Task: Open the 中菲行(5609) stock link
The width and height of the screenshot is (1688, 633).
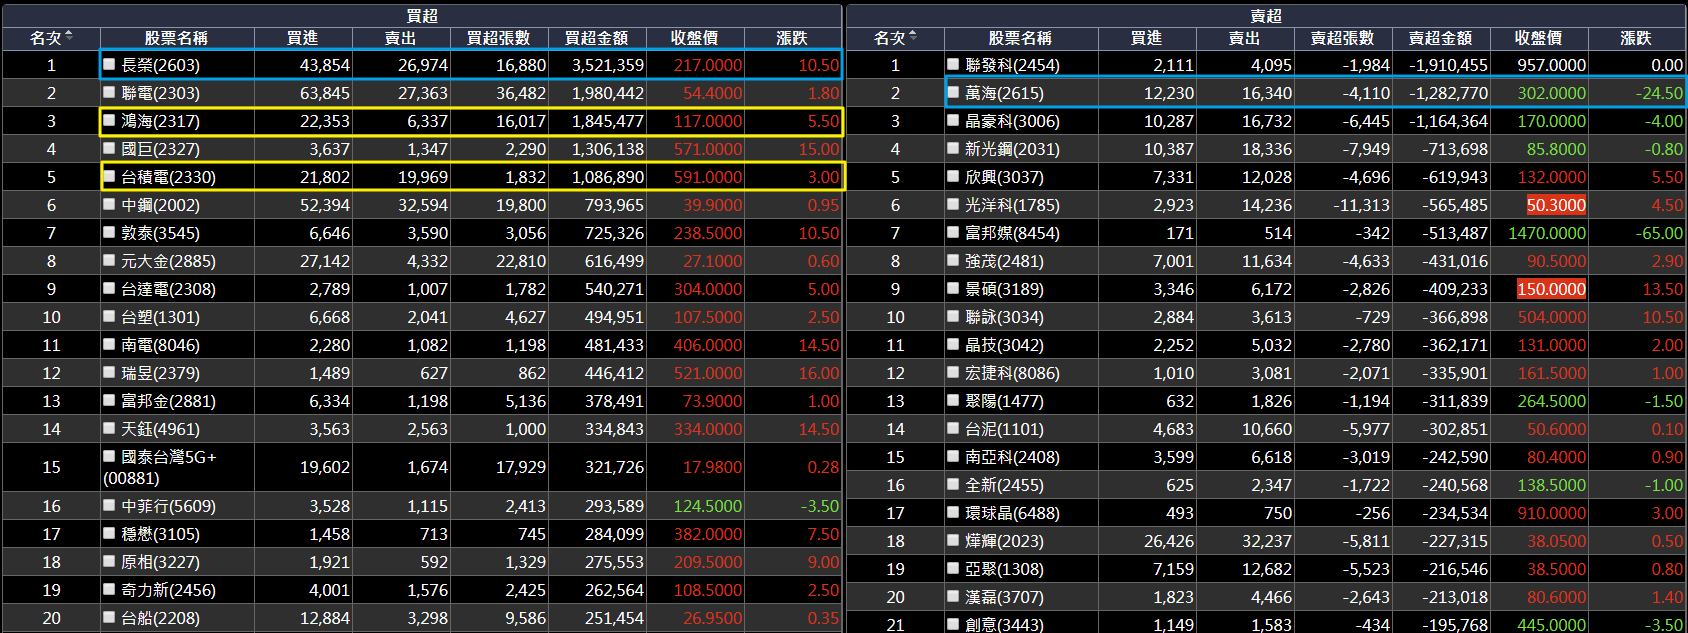Action: (168, 506)
